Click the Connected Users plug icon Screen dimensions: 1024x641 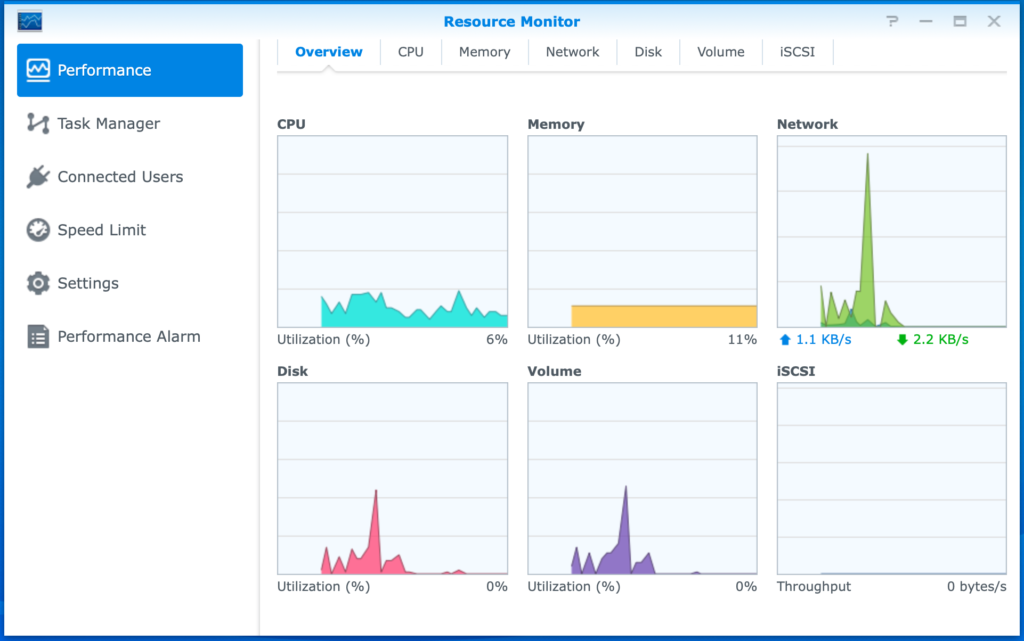pyautogui.click(x=38, y=176)
